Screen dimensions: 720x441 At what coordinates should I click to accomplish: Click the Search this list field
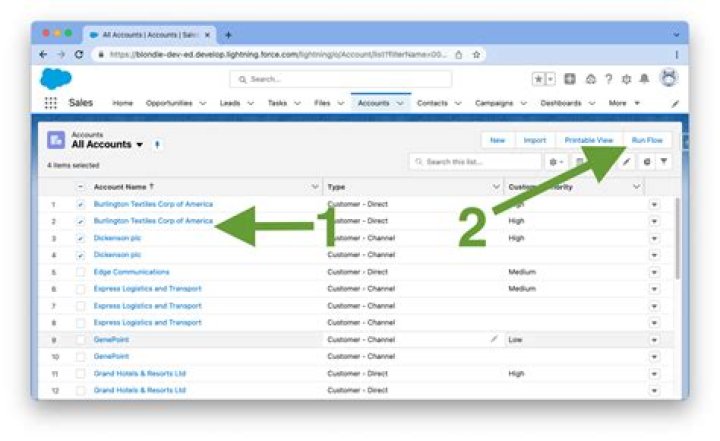tap(475, 162)
